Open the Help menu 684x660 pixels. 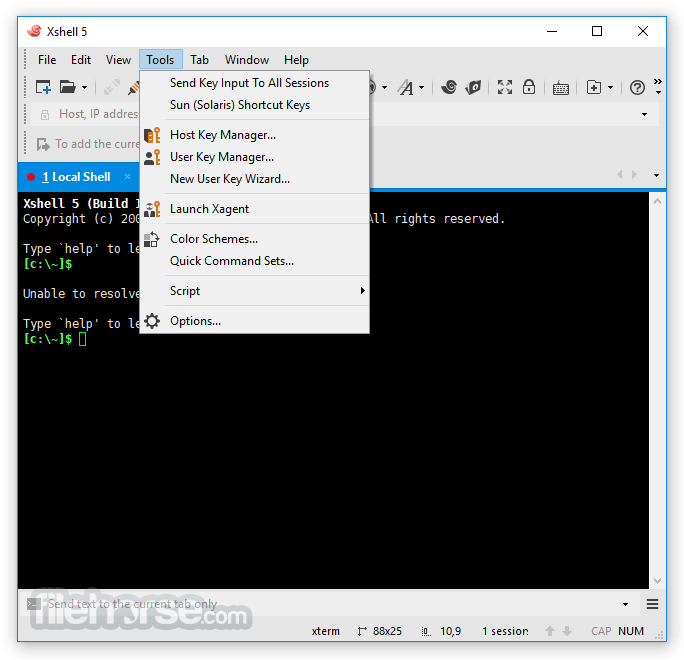click(x=296, y=60)
